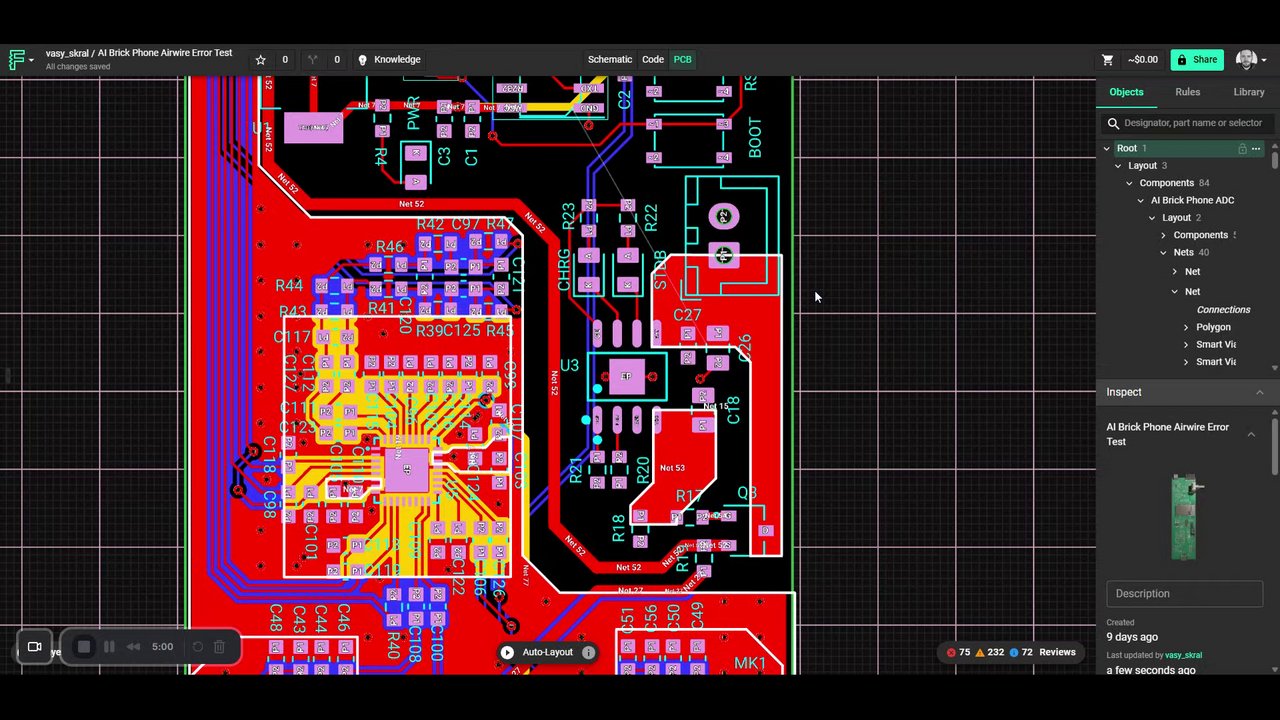
Task: Expand the Components node under Layout 2
Action: pyautogui.click(x=1163, y=235)
